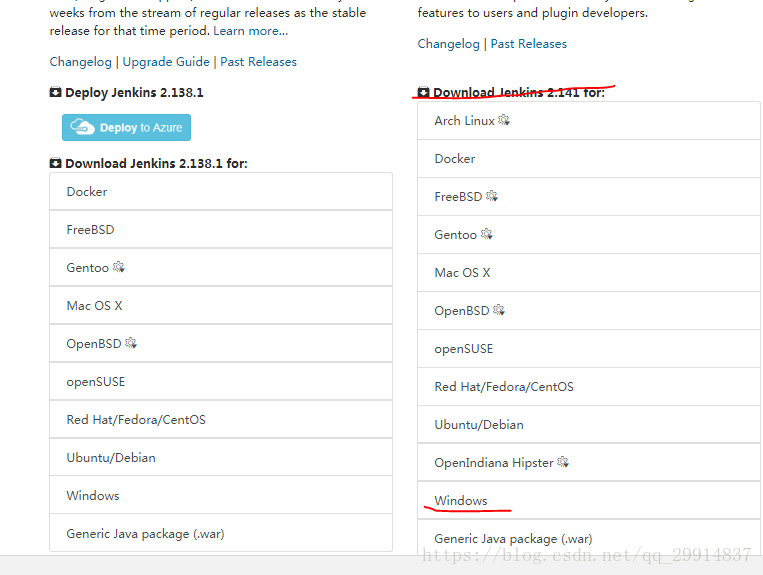
Task: Open the weekly Changelog link
Action: point(449,44)
